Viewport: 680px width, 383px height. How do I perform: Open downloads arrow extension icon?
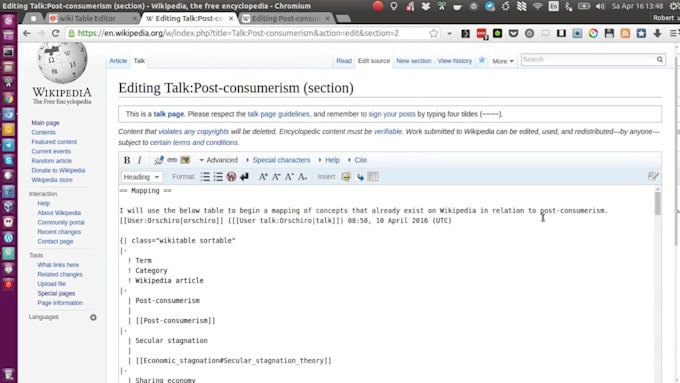pyautogui.click(x=657, y=33)
